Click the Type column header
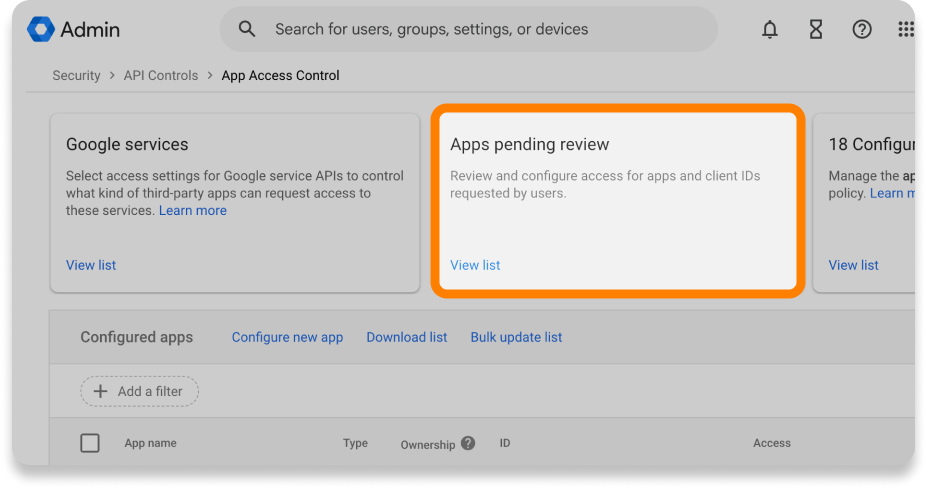 click(355, 443)
